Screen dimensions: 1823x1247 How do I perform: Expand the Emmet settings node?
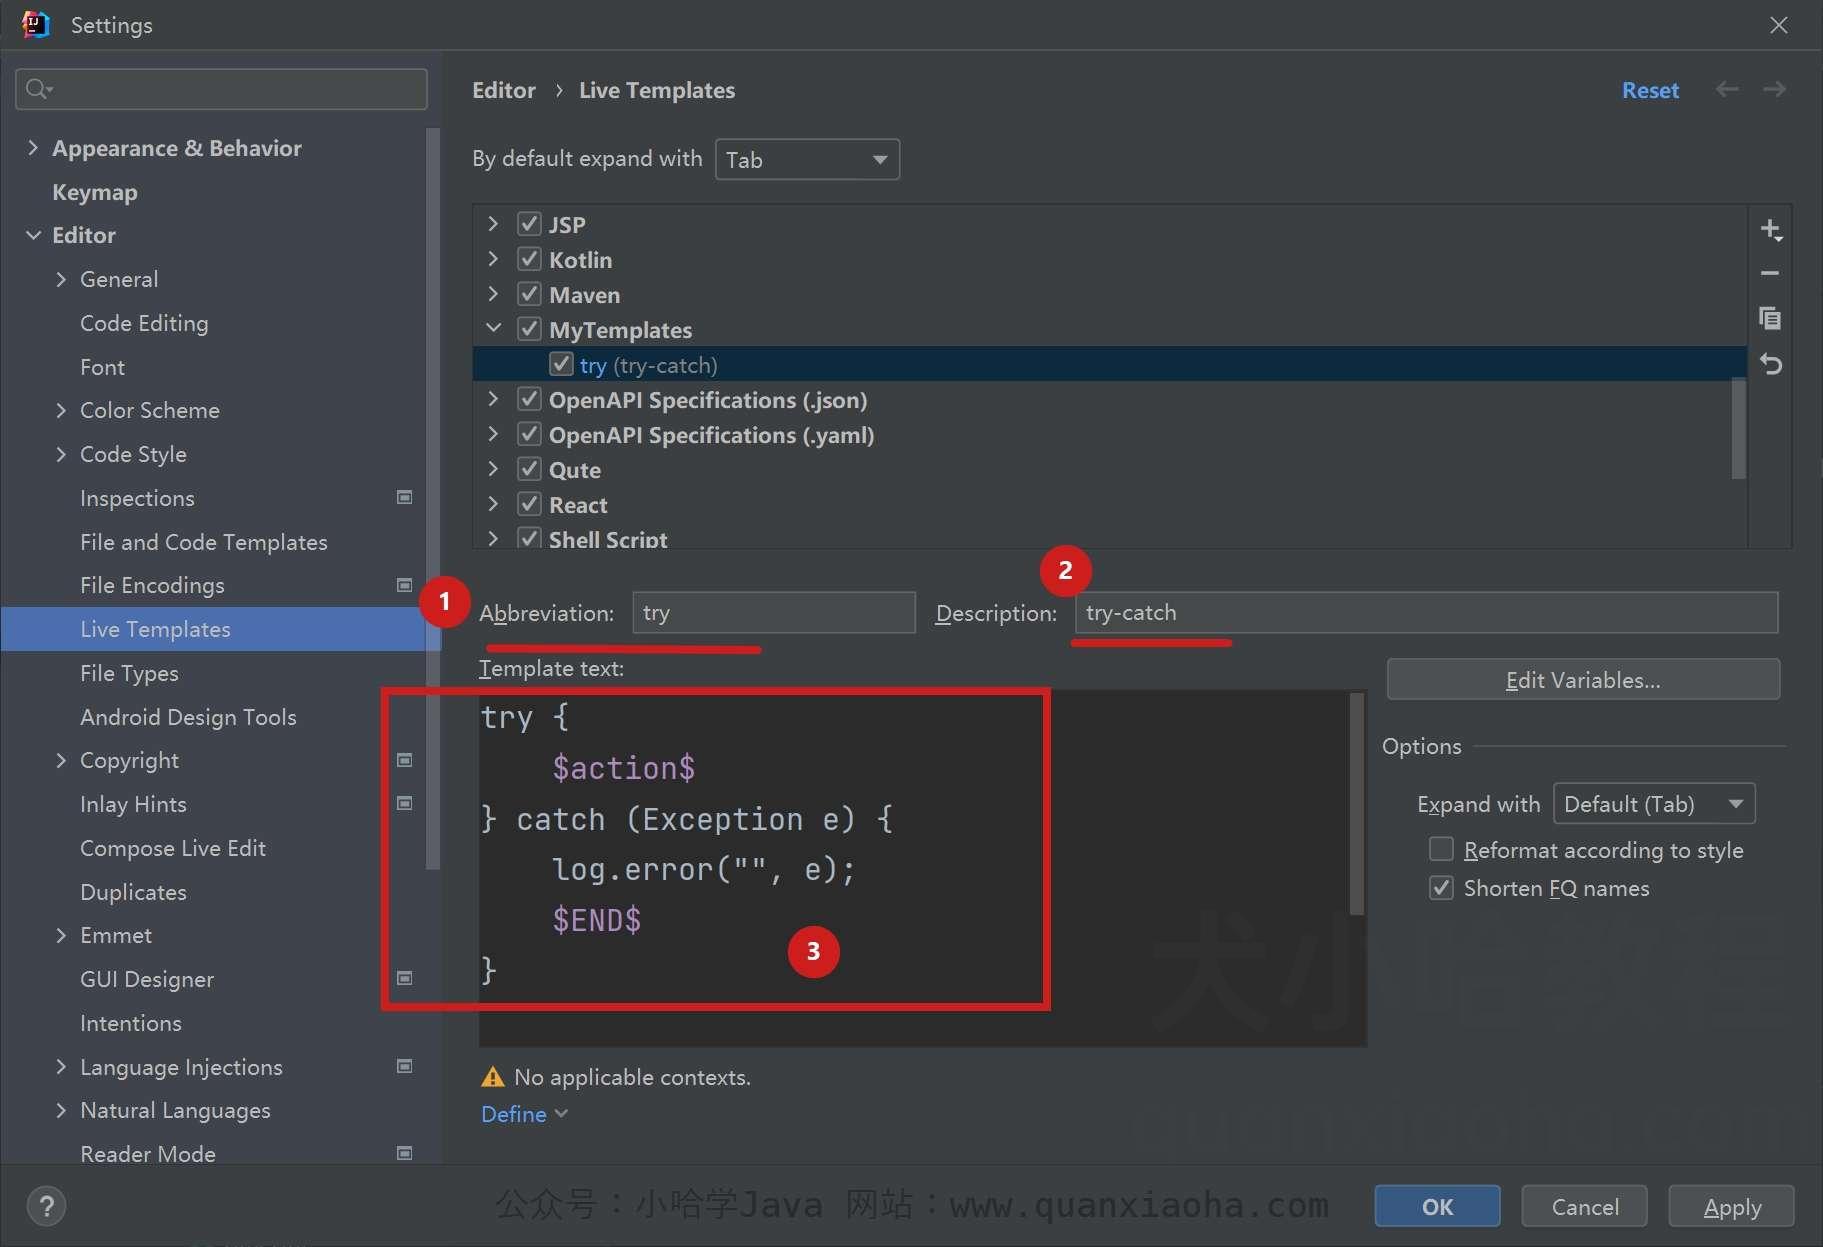click(x=61, y=935)
